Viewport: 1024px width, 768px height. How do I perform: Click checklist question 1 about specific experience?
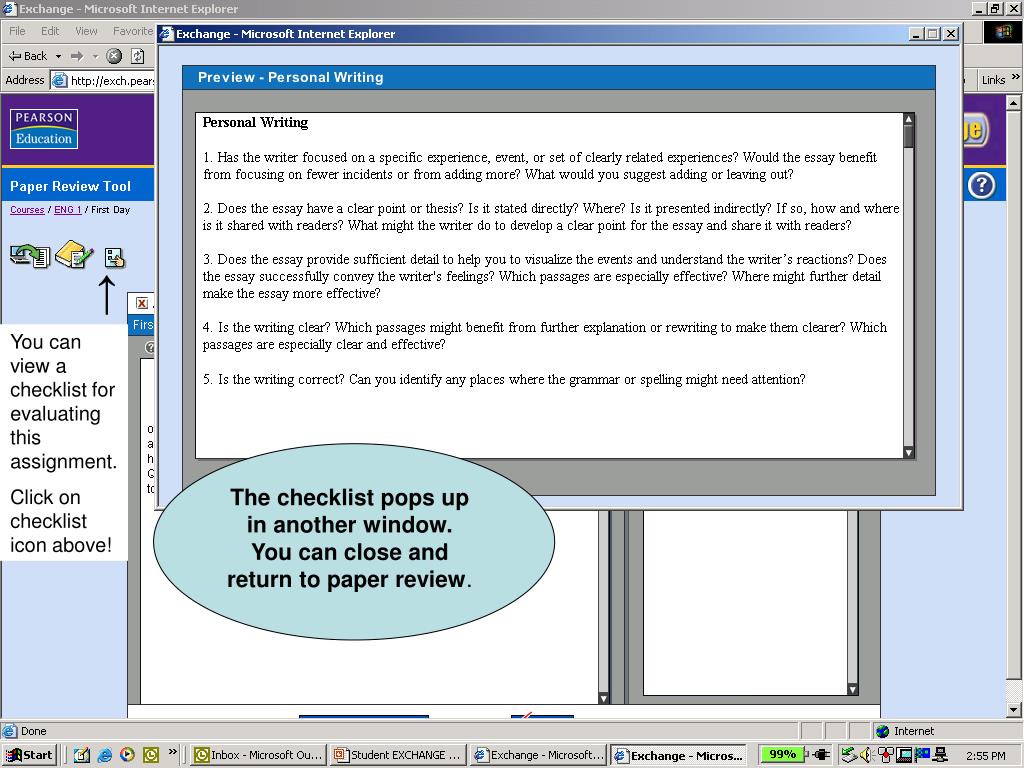[x=539, y=166]
